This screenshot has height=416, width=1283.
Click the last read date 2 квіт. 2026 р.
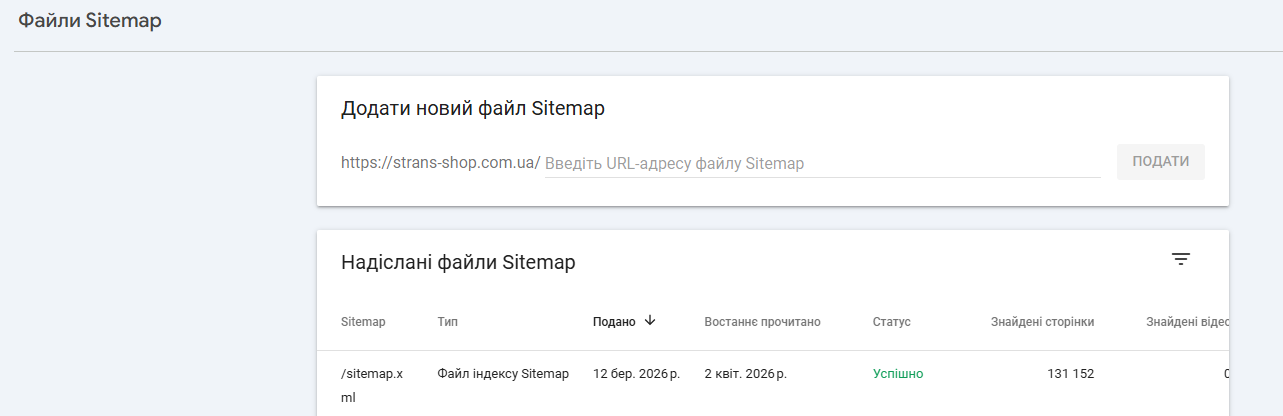[x=745, y=374]
